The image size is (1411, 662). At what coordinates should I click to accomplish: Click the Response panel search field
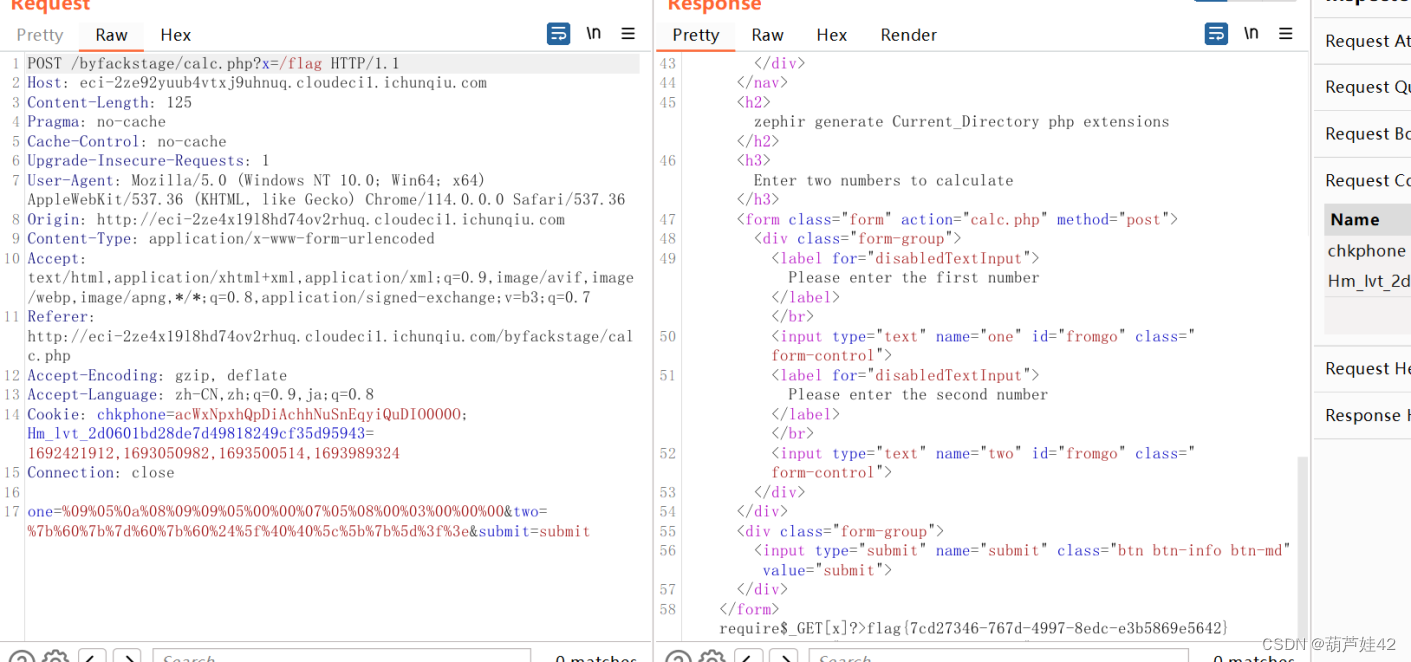point(997,657)
